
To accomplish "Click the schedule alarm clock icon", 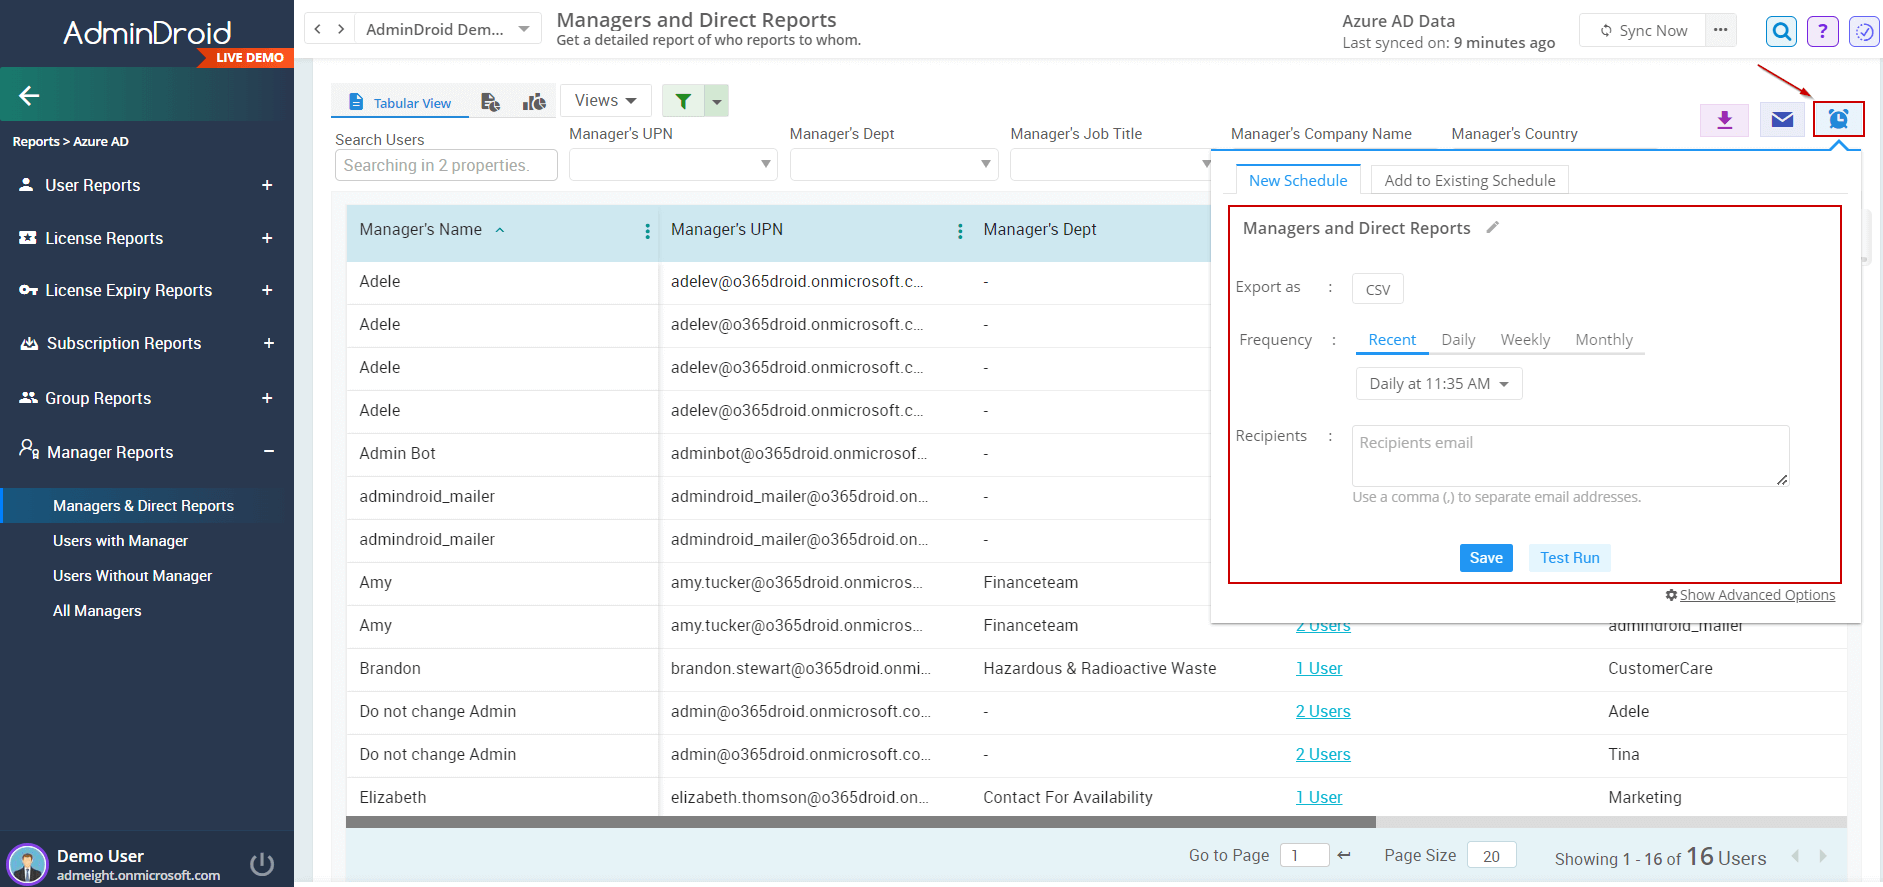I will [x=1838, y=119].
